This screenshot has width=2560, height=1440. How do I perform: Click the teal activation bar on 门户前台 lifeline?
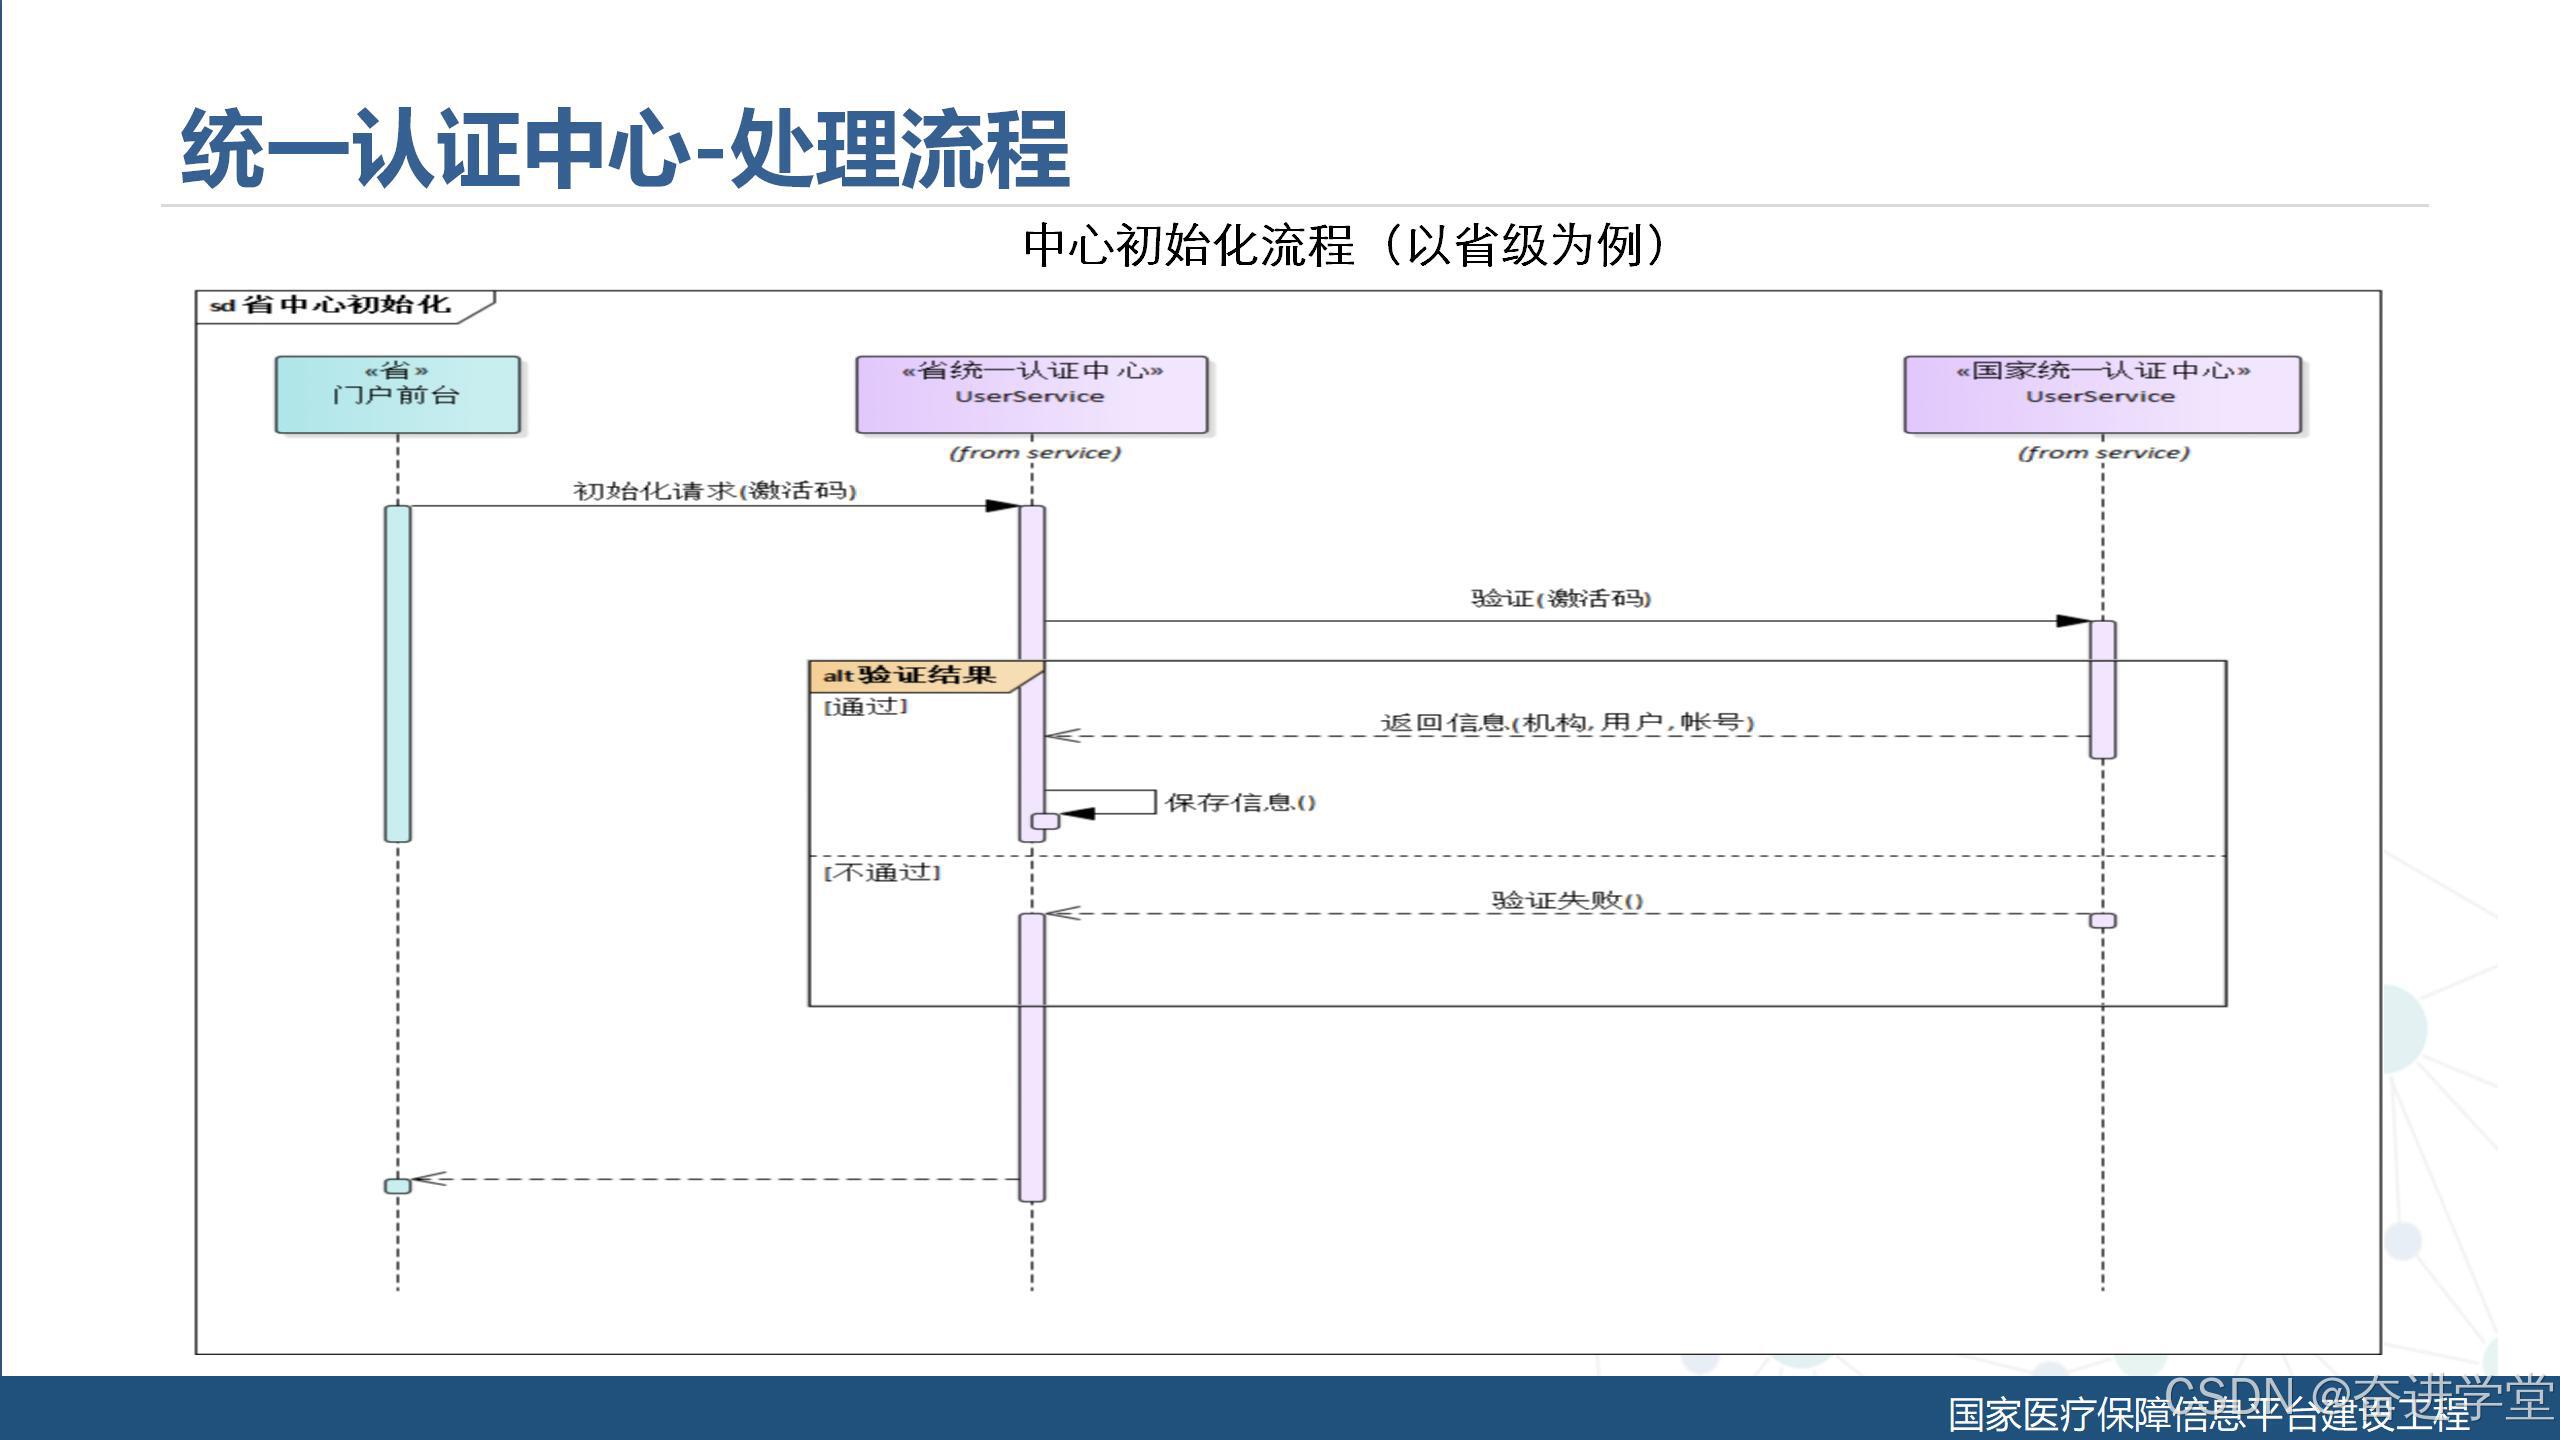tap(397, 672)
